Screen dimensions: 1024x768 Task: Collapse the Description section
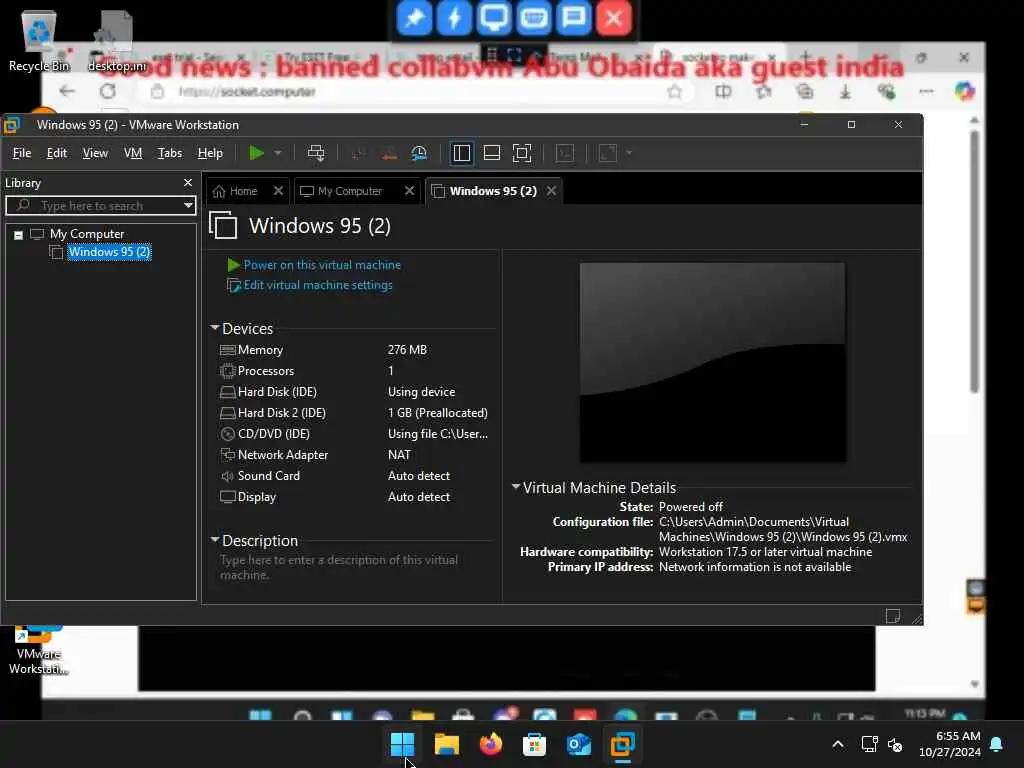pyautogui.click(x=214, y=539)
